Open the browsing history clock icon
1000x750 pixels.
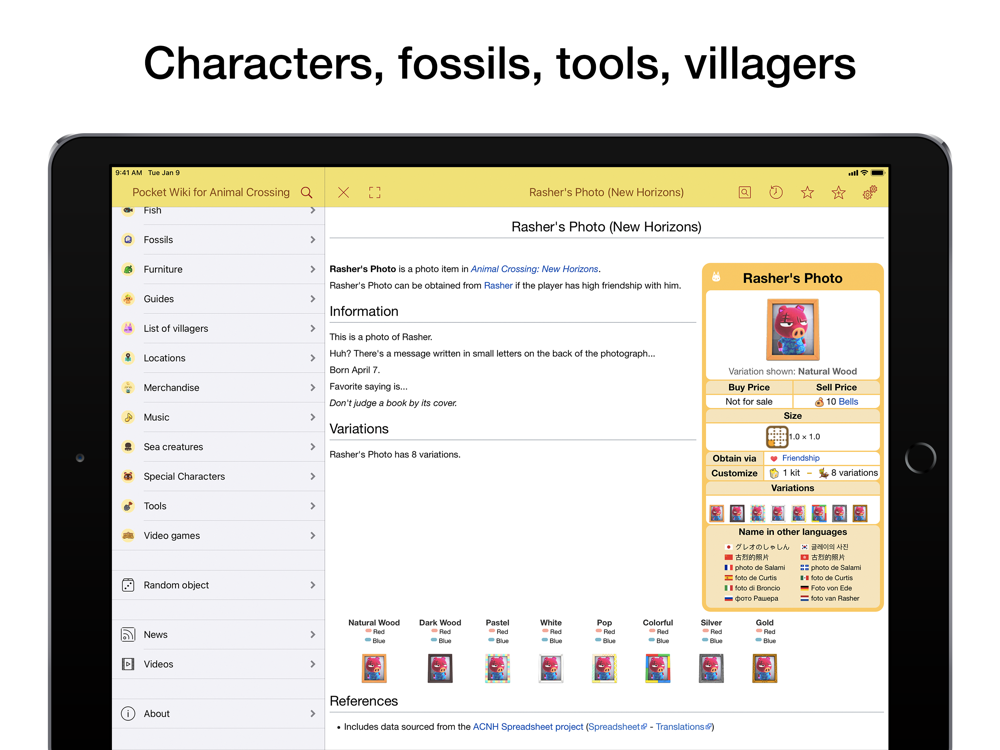(776, 193)
